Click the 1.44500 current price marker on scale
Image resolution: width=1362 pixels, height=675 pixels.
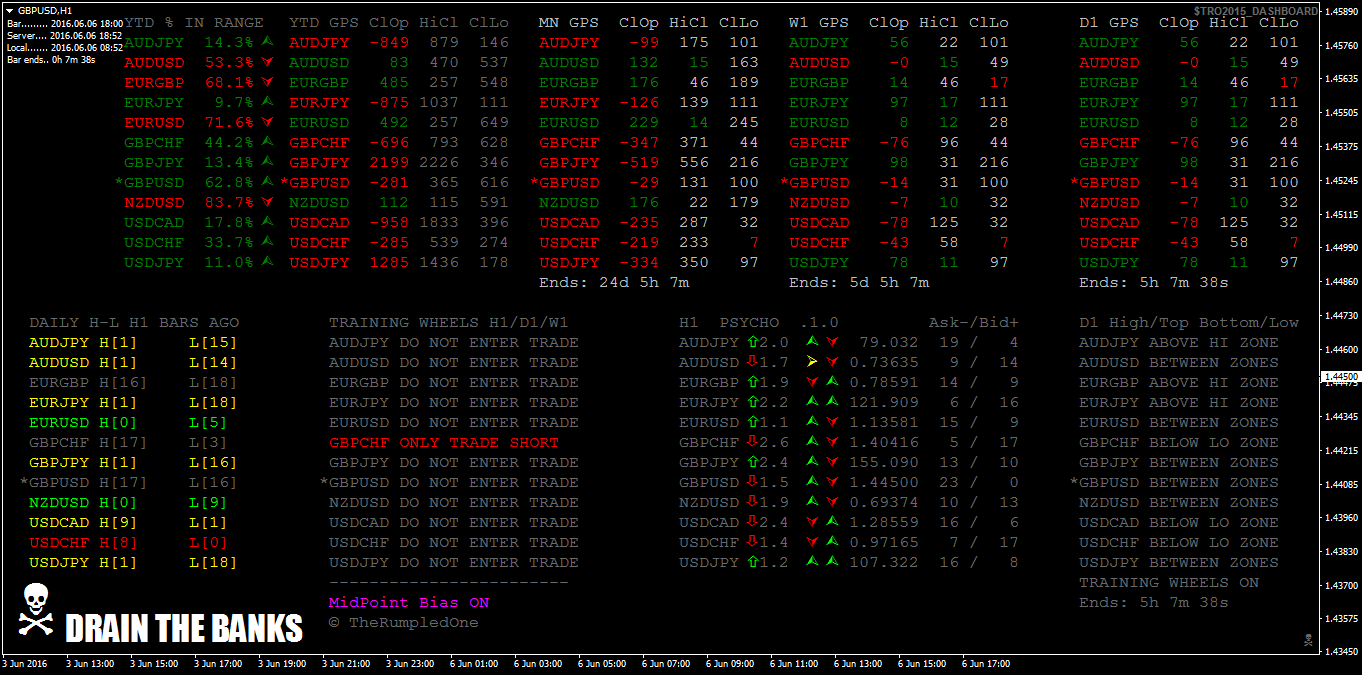coord(1340,377)
